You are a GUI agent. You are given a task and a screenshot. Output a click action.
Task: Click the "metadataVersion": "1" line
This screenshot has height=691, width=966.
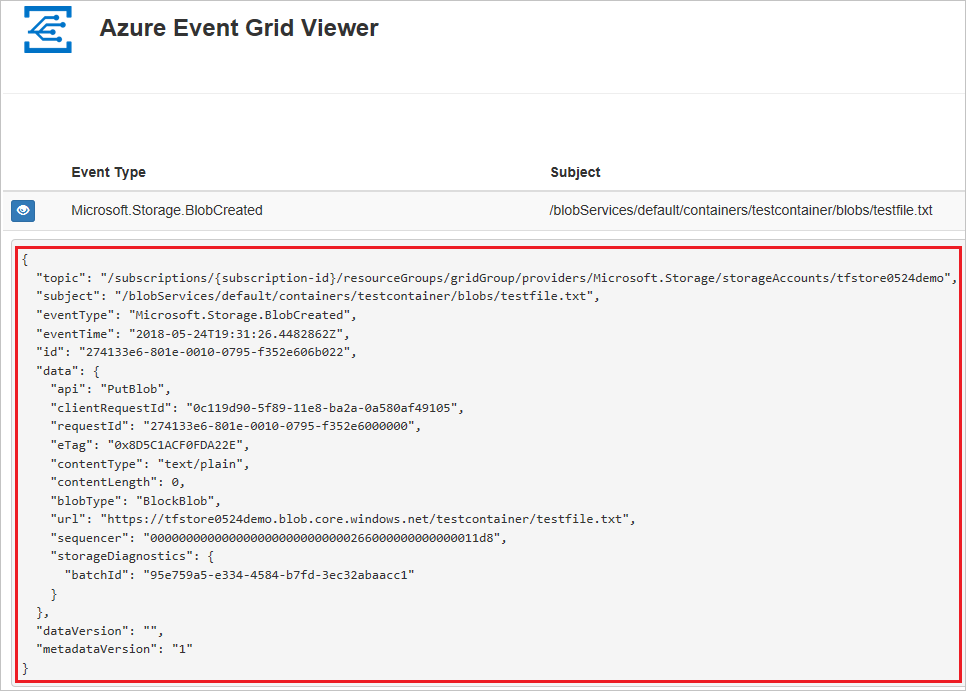115,649
